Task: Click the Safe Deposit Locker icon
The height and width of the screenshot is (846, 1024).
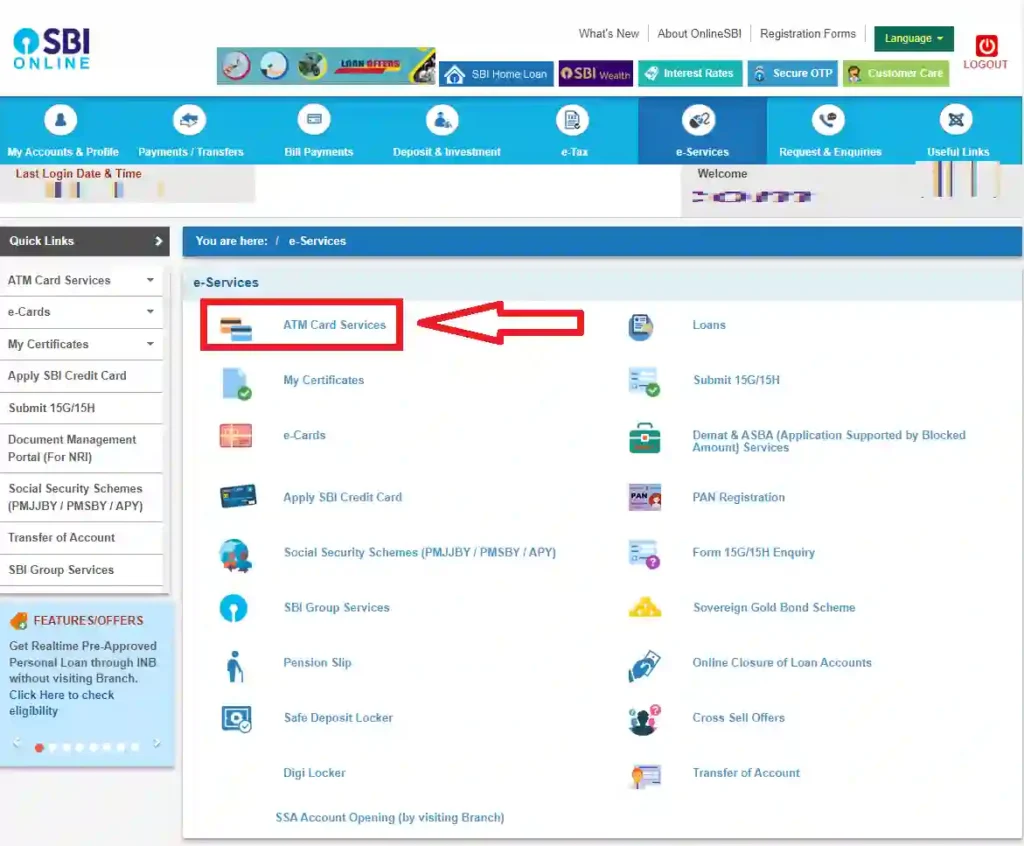Action: pos(236,719)
